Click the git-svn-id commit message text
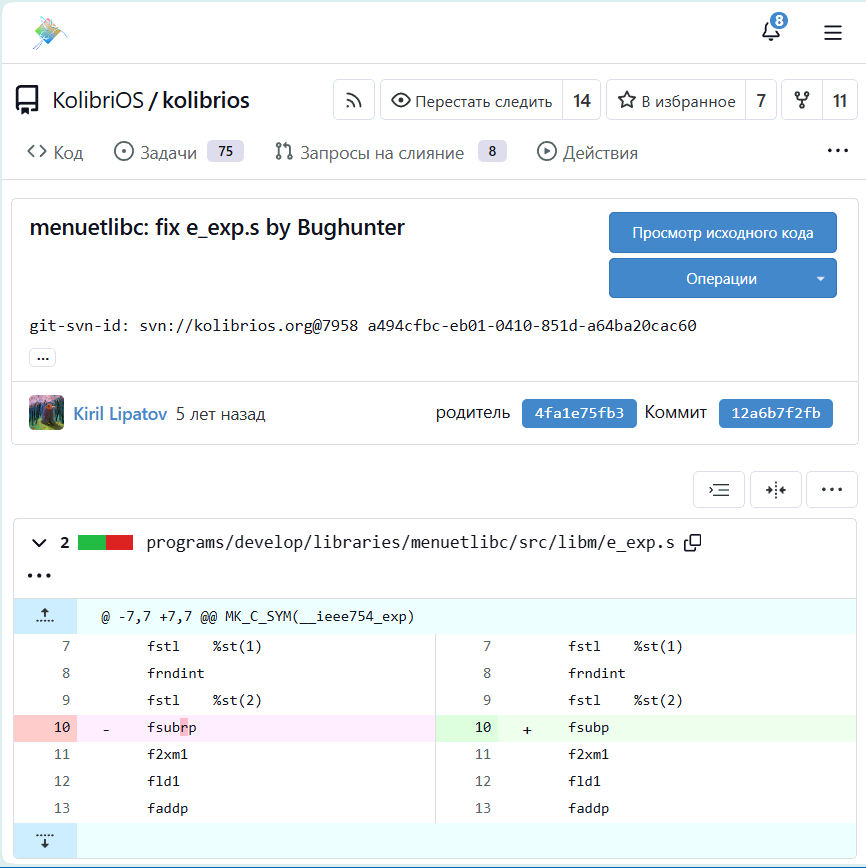This screenshot has height=868, width=866. point(363,326)
